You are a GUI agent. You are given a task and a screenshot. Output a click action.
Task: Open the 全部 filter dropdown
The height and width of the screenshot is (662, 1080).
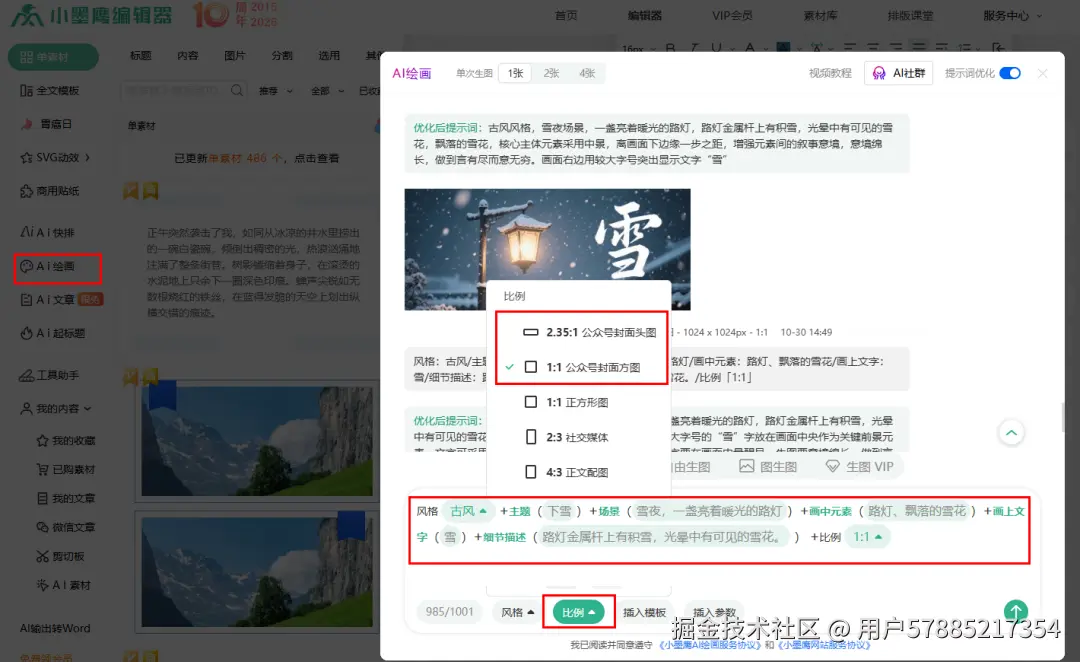(x=327, y=90)
